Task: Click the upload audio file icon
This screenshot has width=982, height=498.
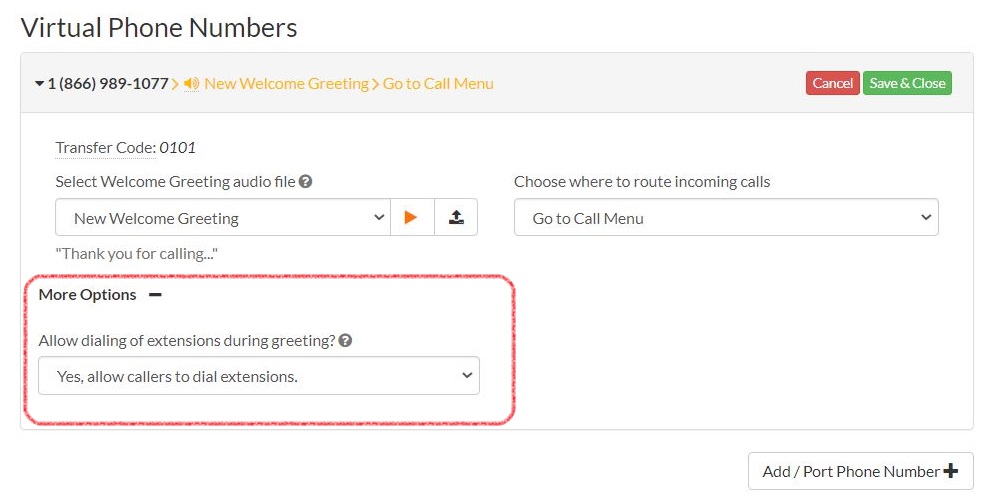Action: tap(456, 217)
